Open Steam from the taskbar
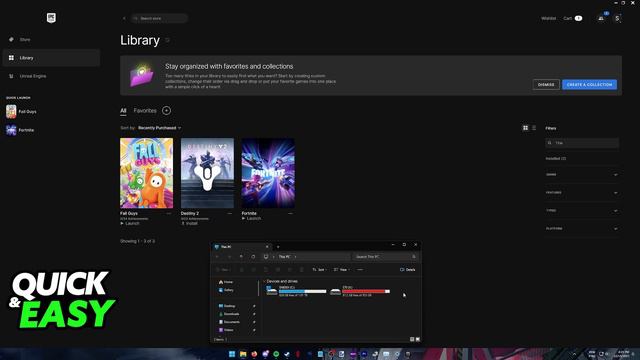The image size is (640, 360). (x=287, y=354)
